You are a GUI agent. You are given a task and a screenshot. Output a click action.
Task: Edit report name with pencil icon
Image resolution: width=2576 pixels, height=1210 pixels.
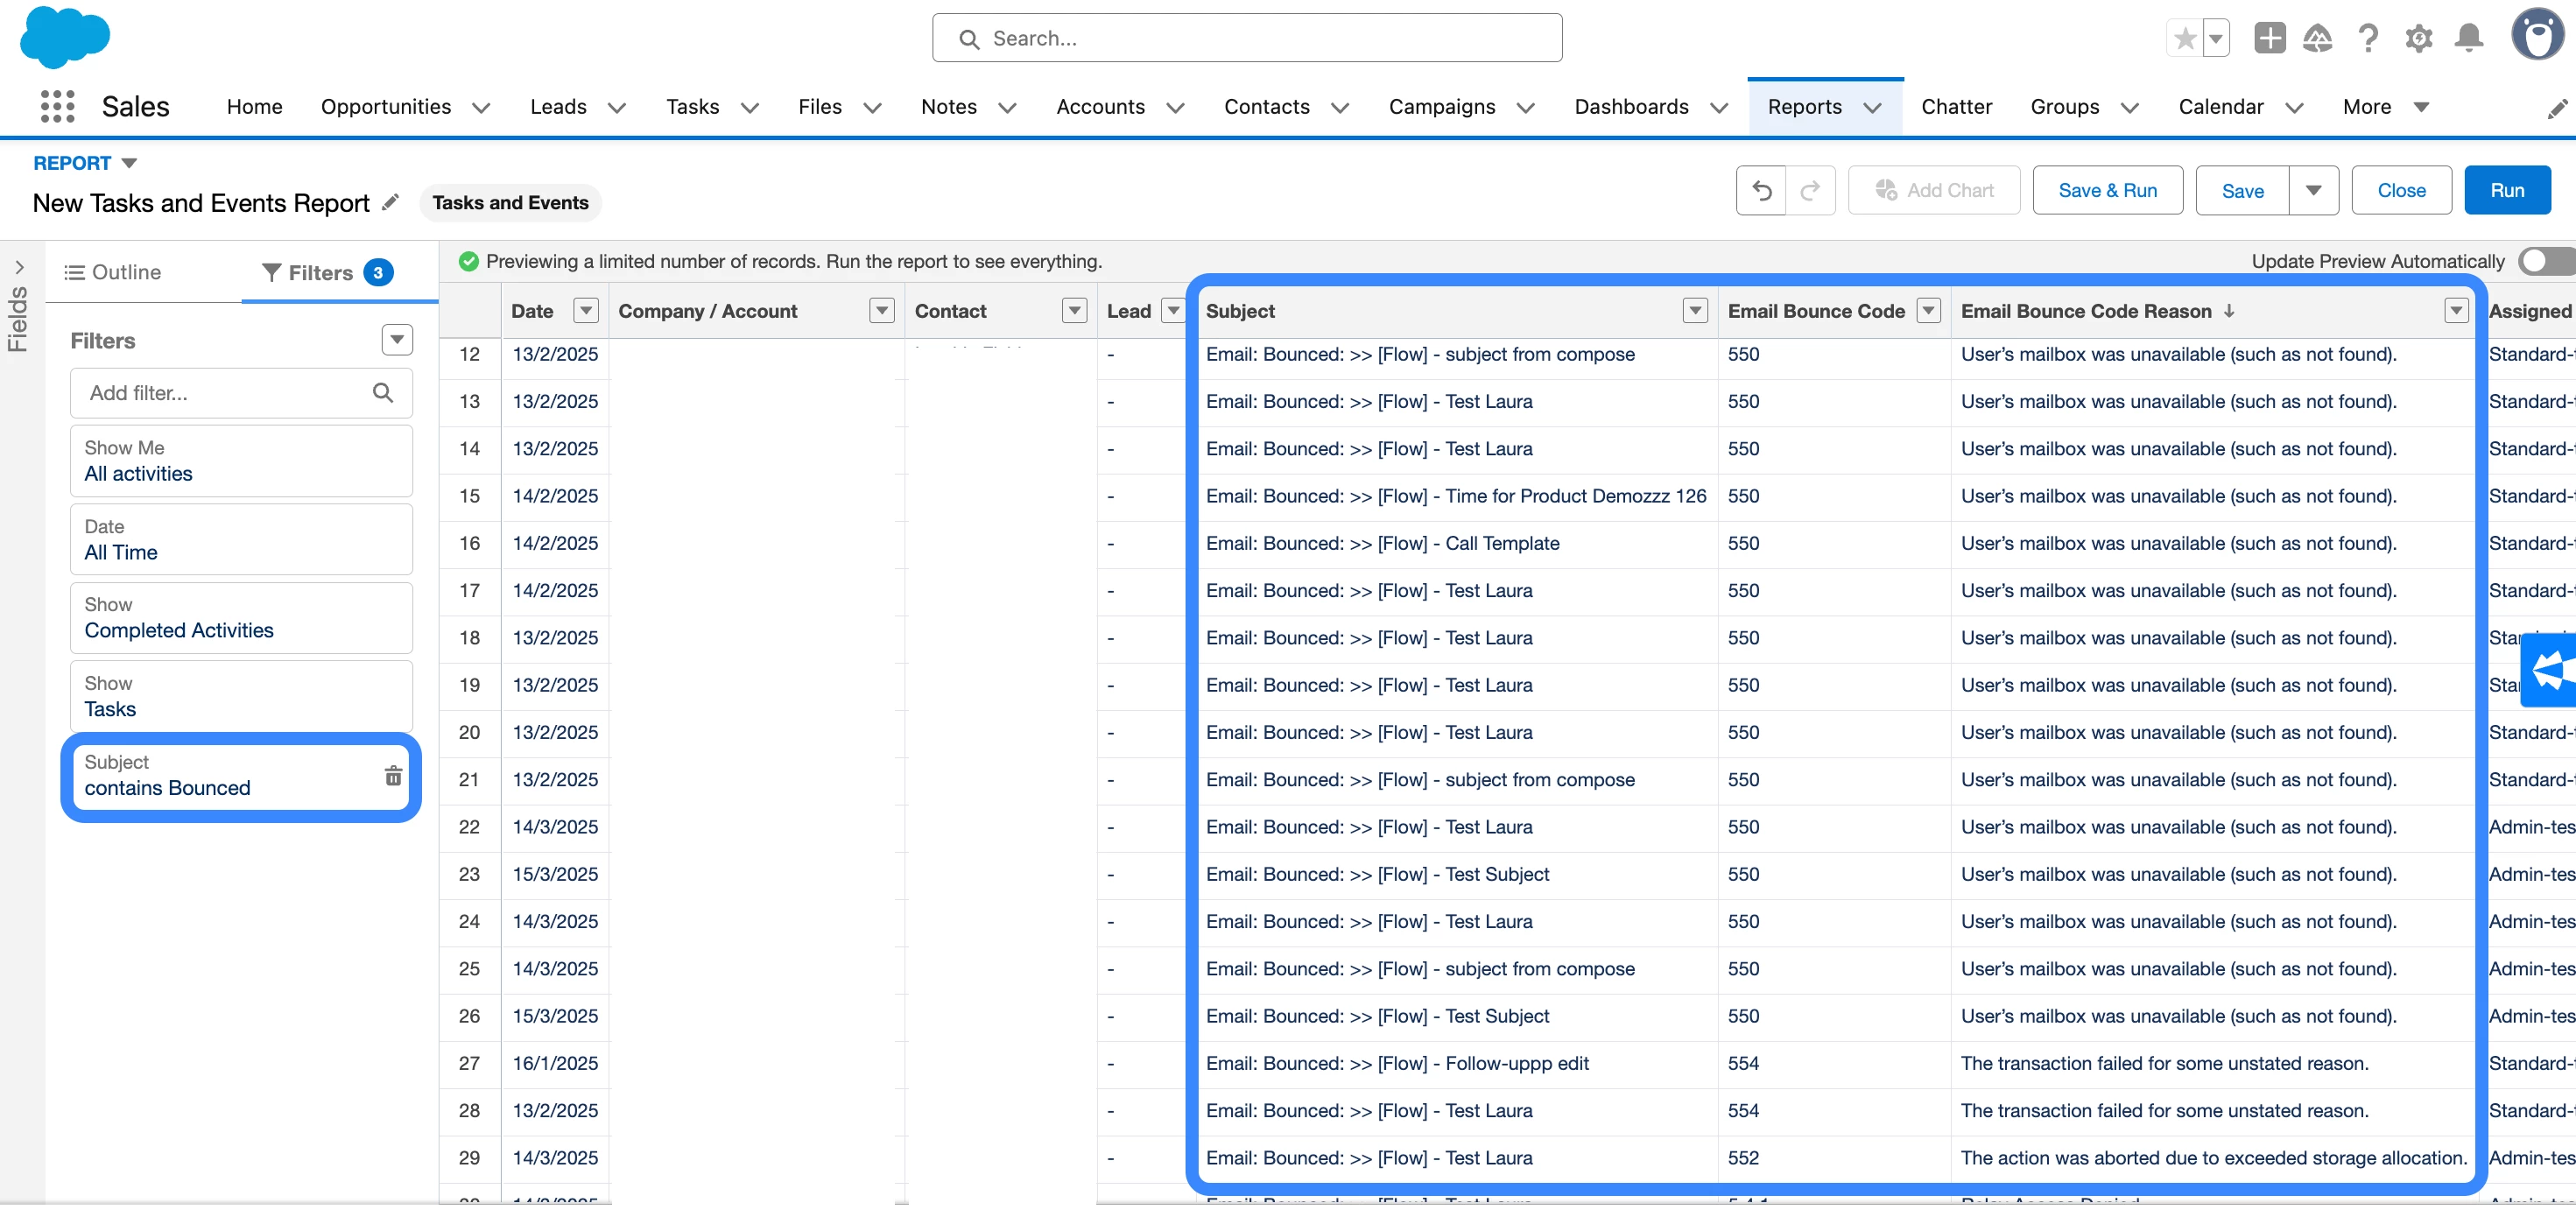(x=391, y=203)
